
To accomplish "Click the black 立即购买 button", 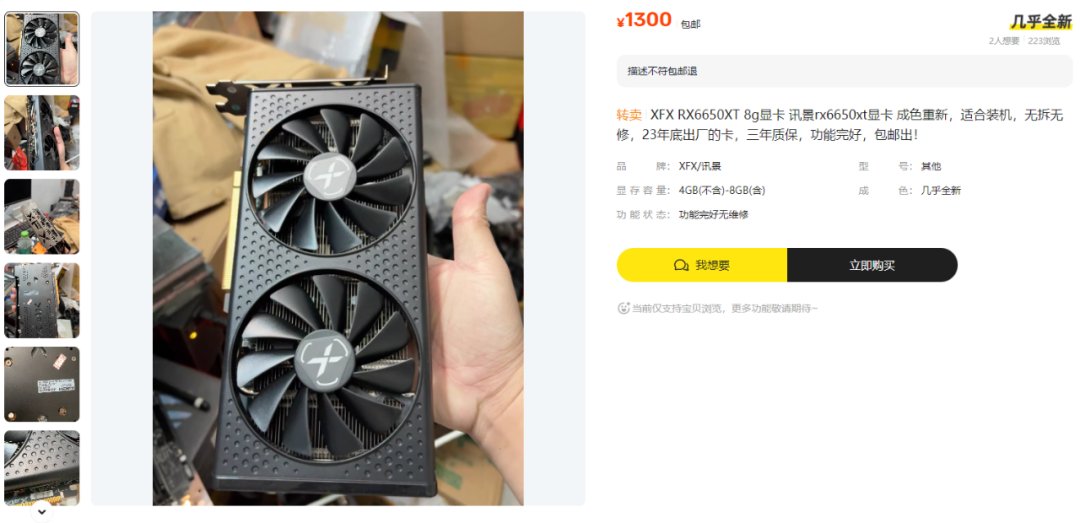I will click(872, 265).
